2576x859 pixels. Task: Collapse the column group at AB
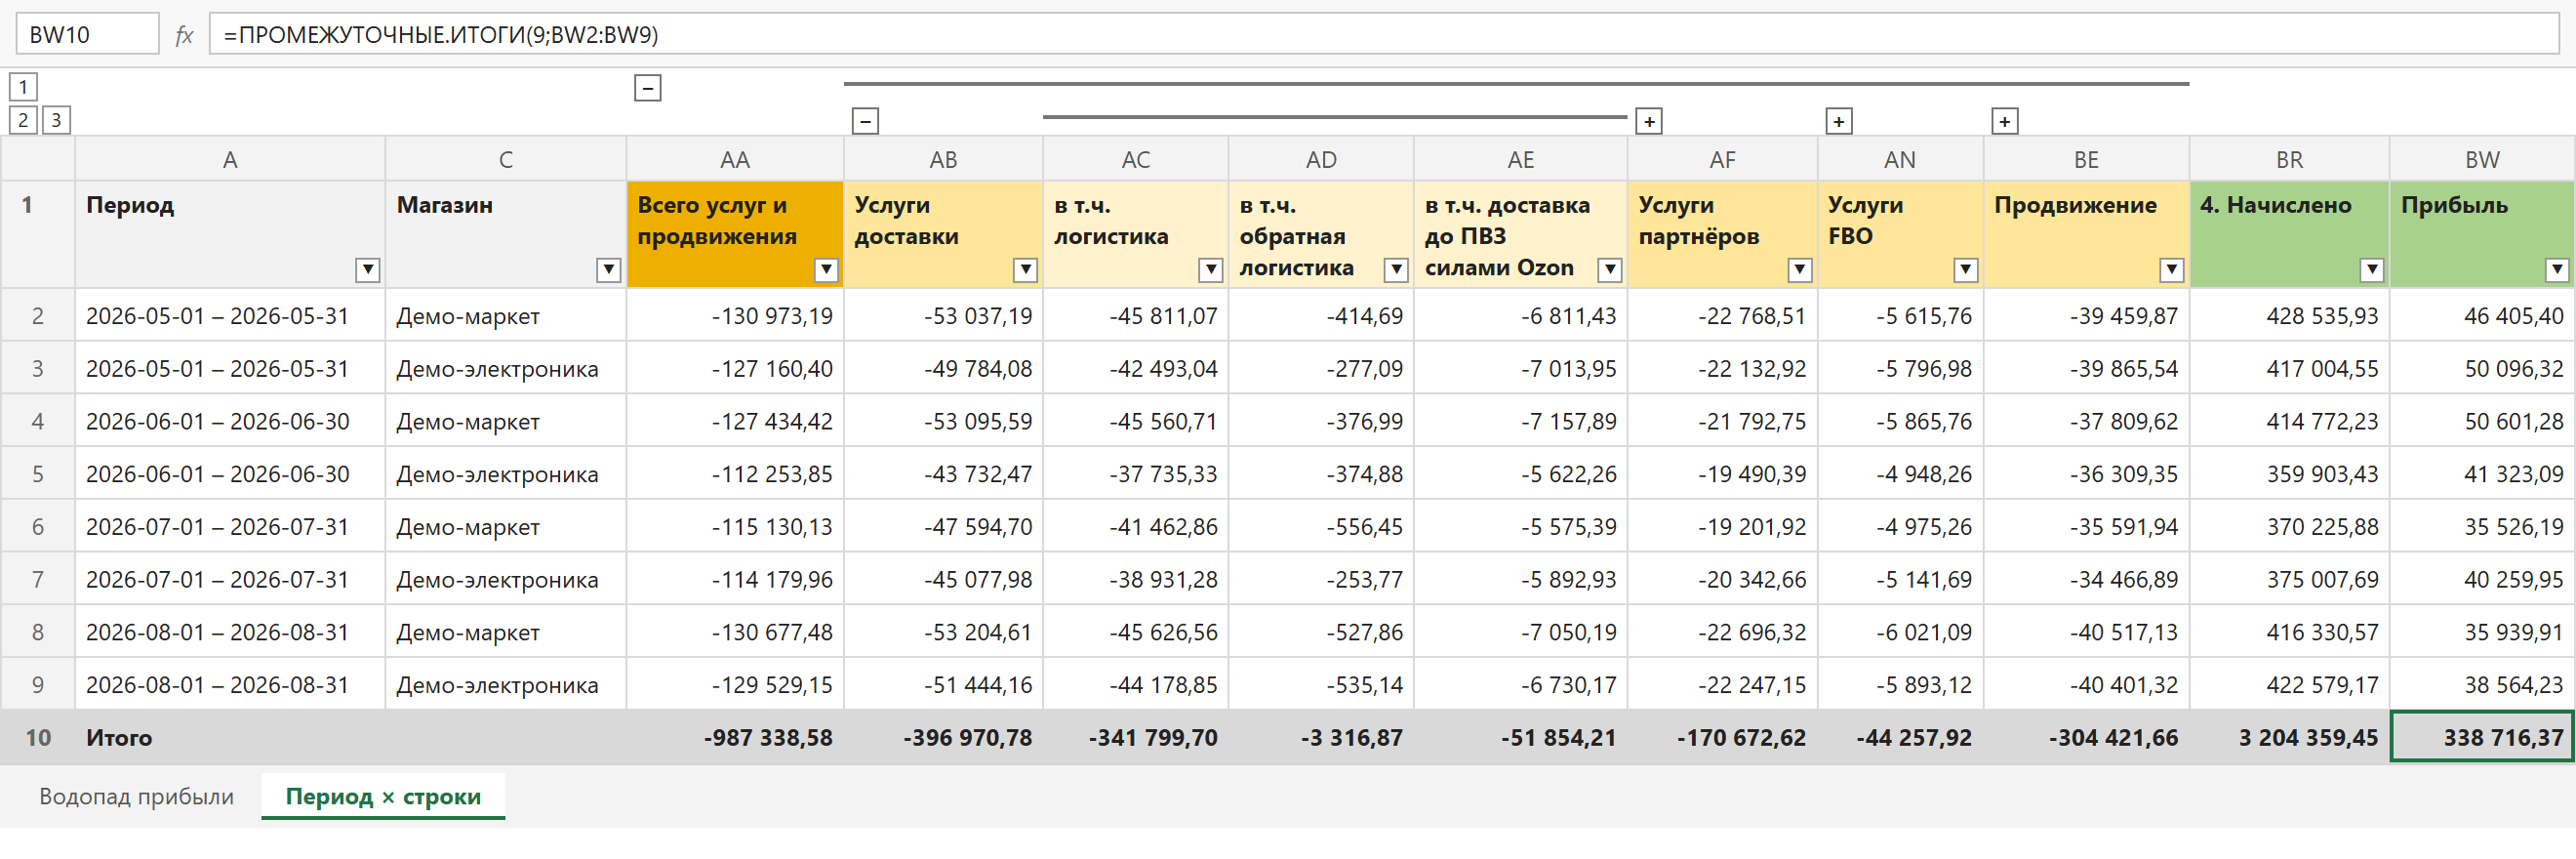click(x=866, y=121)
